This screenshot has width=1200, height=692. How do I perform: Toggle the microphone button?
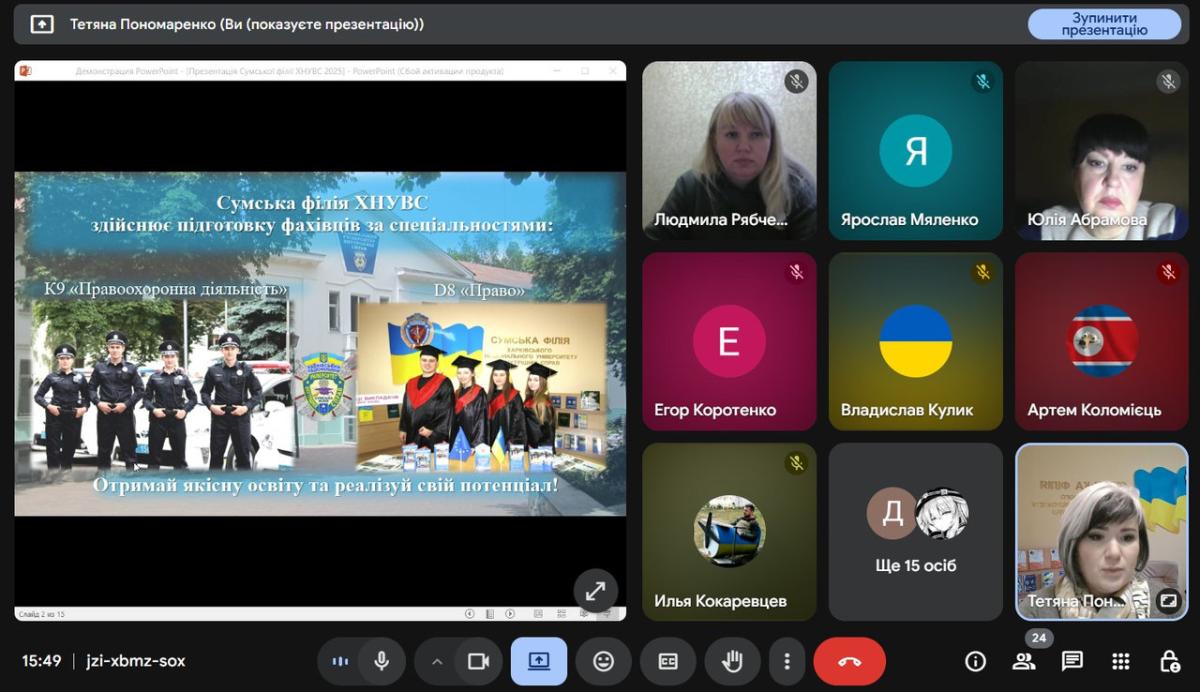tap(381, 661)
